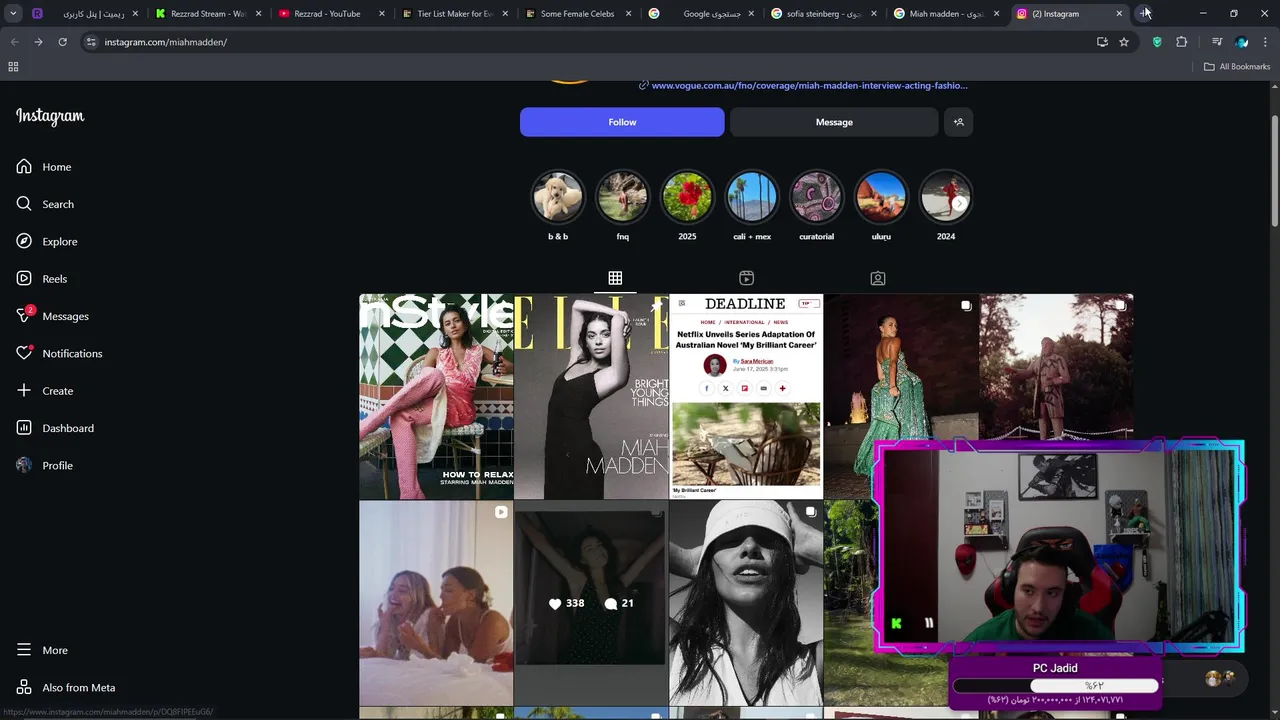1280x720 pixels.
Task: Open the black-and-white bucket hat post
Action: click(746, 603)
